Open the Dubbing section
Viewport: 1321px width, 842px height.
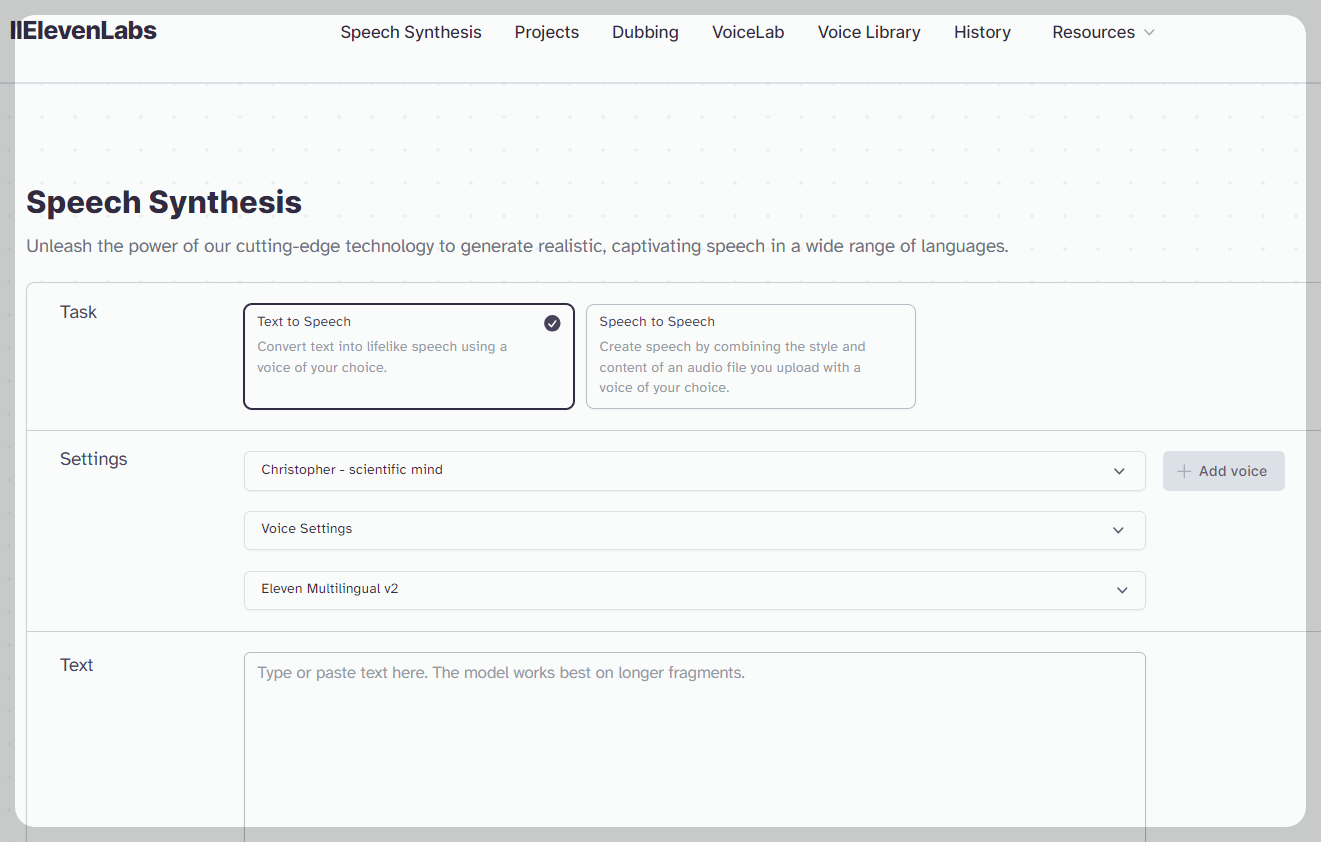pyautogui.click(x=645, y=32)
